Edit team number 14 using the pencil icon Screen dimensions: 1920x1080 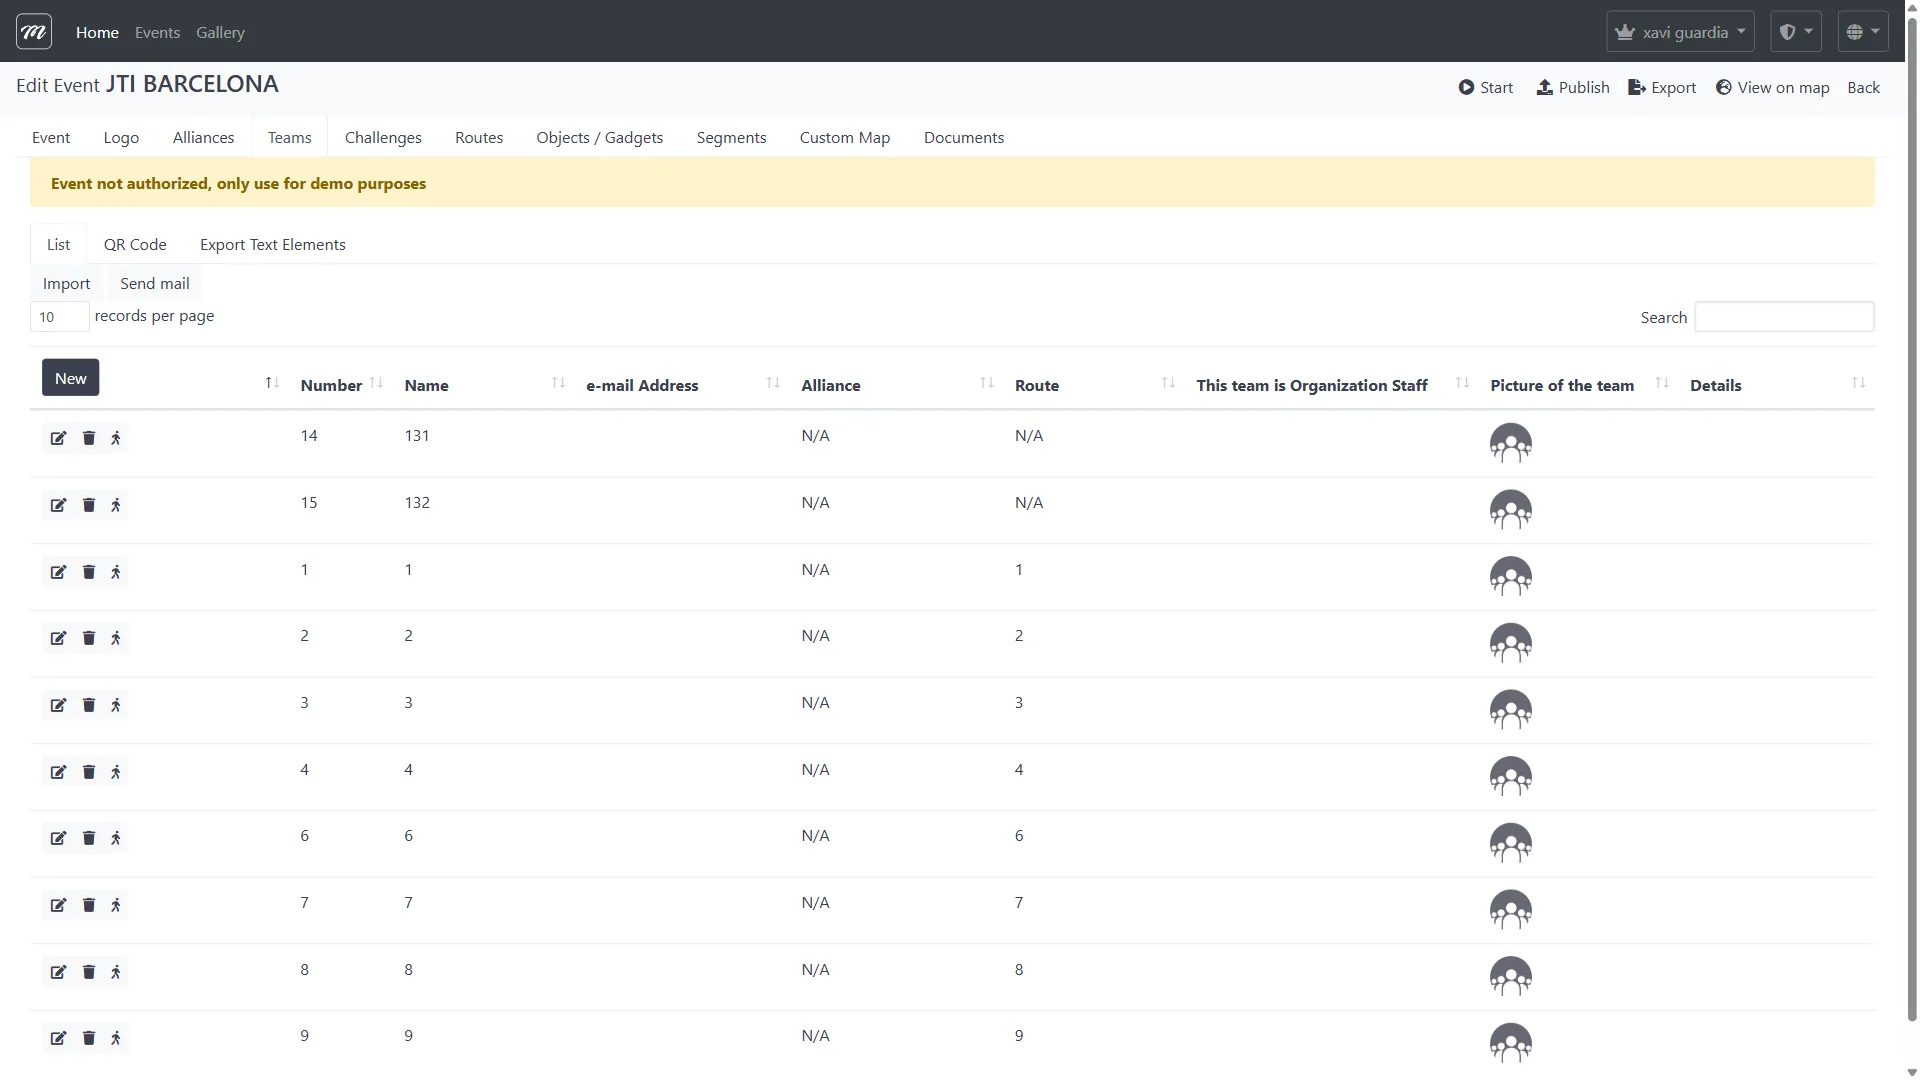coord(58,438)
